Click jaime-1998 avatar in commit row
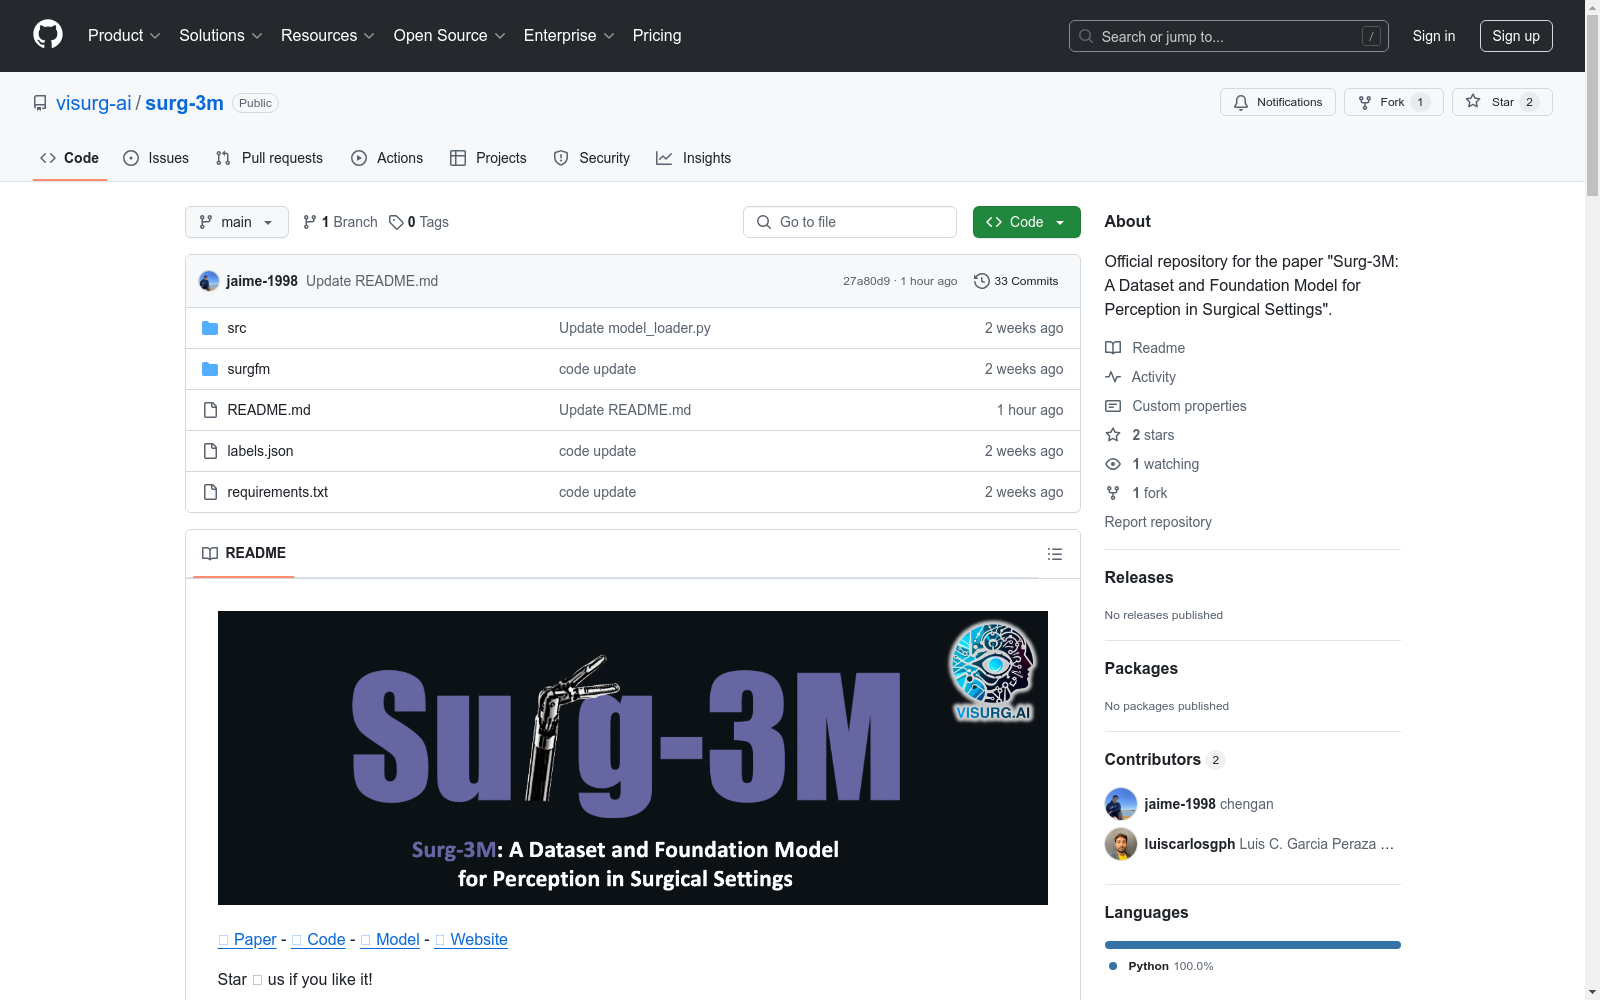This screenshot has height=1000, width=1600. 209,281
